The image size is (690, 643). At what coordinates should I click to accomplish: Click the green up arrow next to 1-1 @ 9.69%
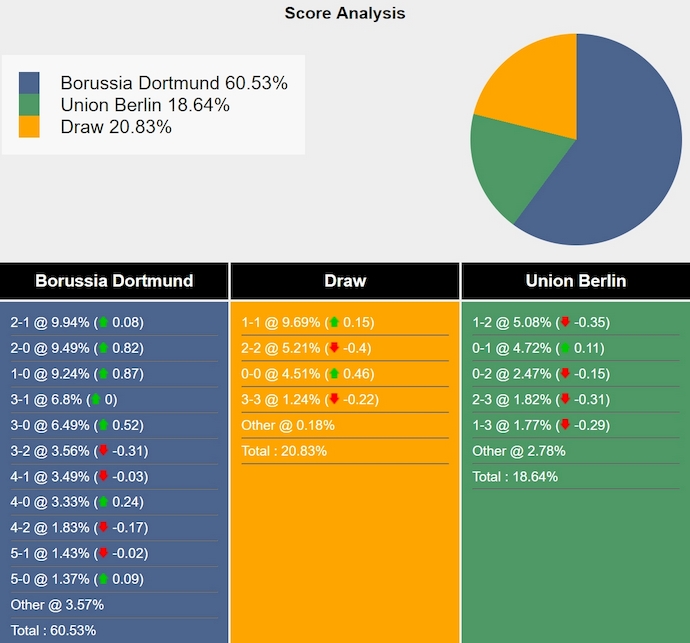334,323
